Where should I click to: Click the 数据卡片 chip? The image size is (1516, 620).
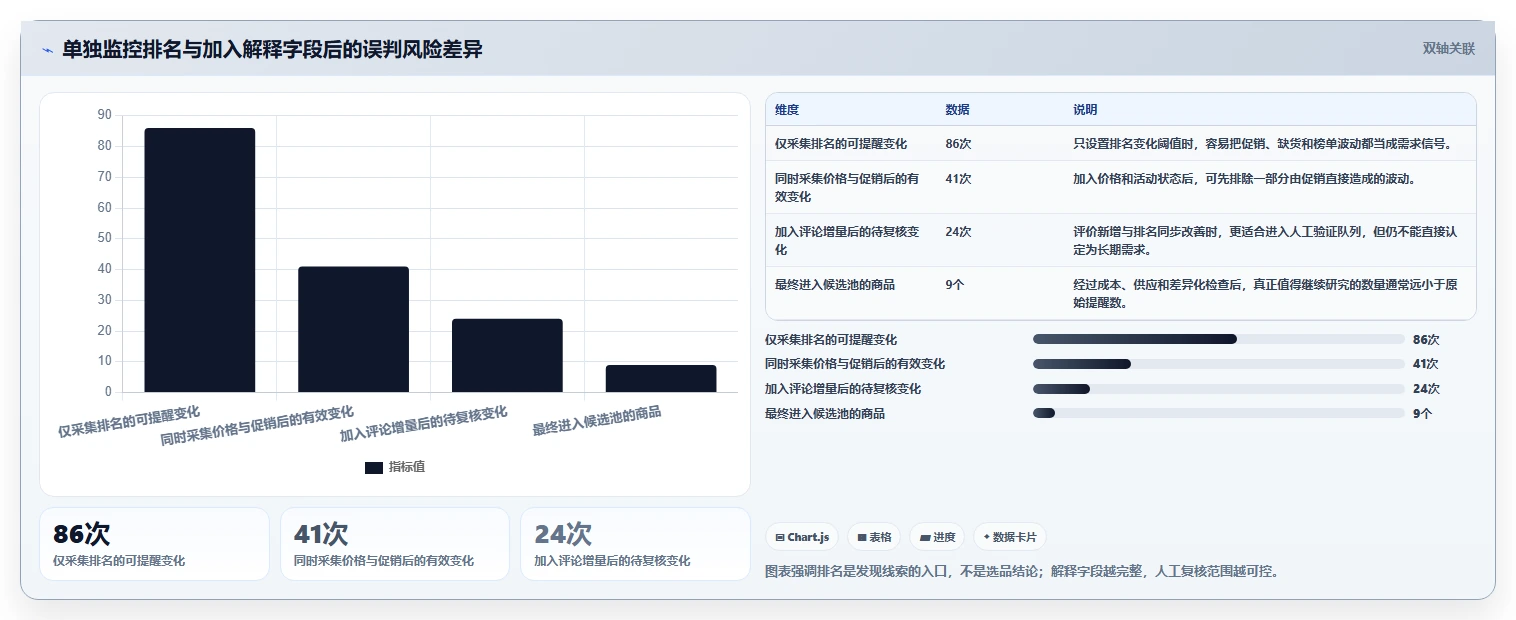pos(1010,537)
